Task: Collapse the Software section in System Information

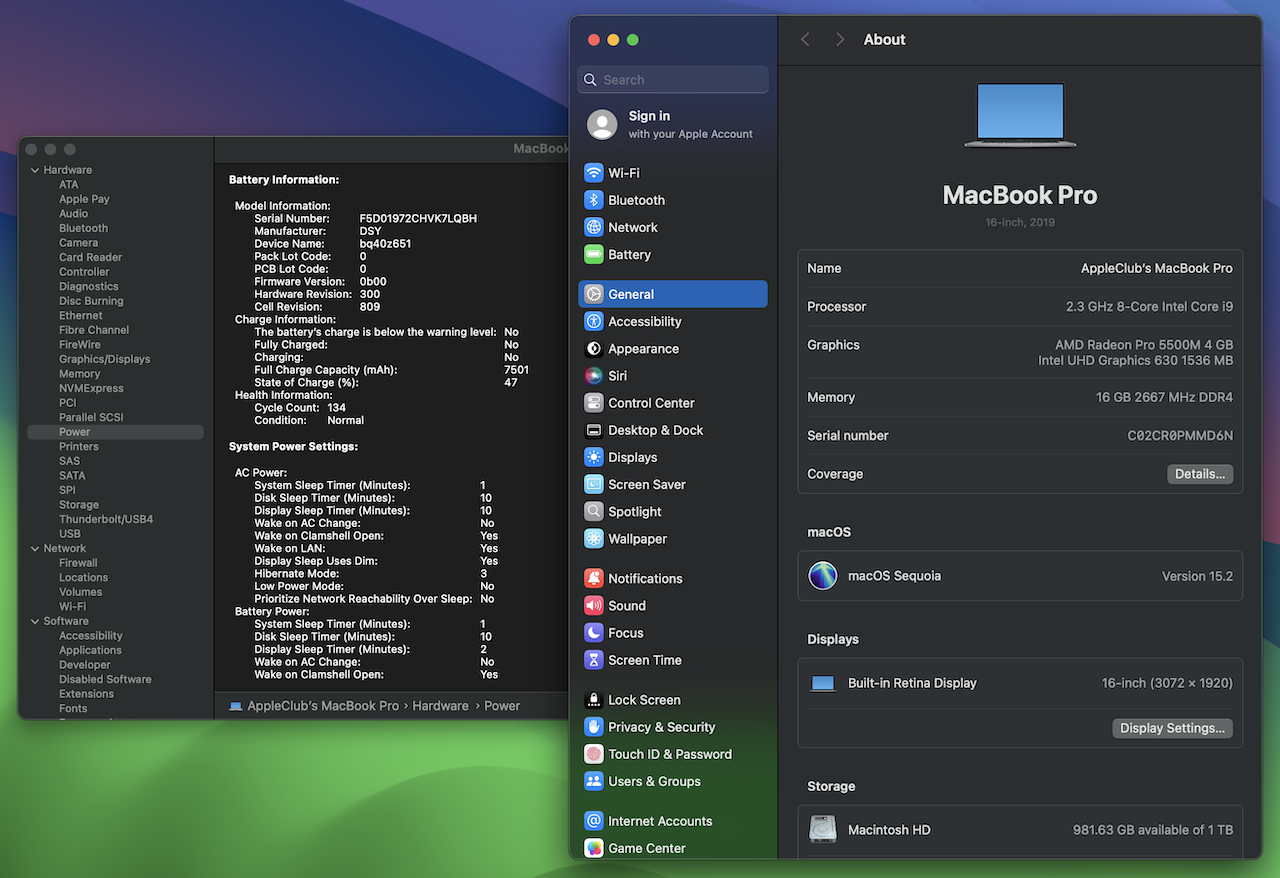Action: pyautogui.click(x=35, y=621)
